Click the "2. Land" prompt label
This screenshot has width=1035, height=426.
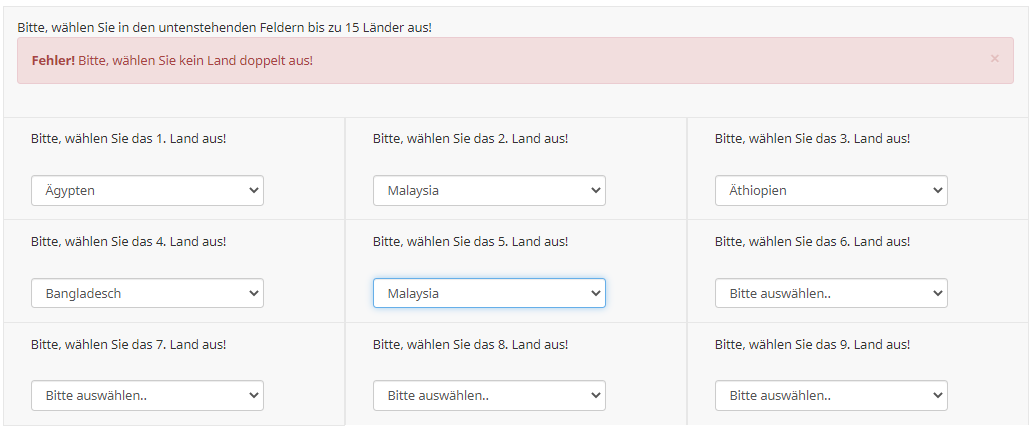coord(471,138)
